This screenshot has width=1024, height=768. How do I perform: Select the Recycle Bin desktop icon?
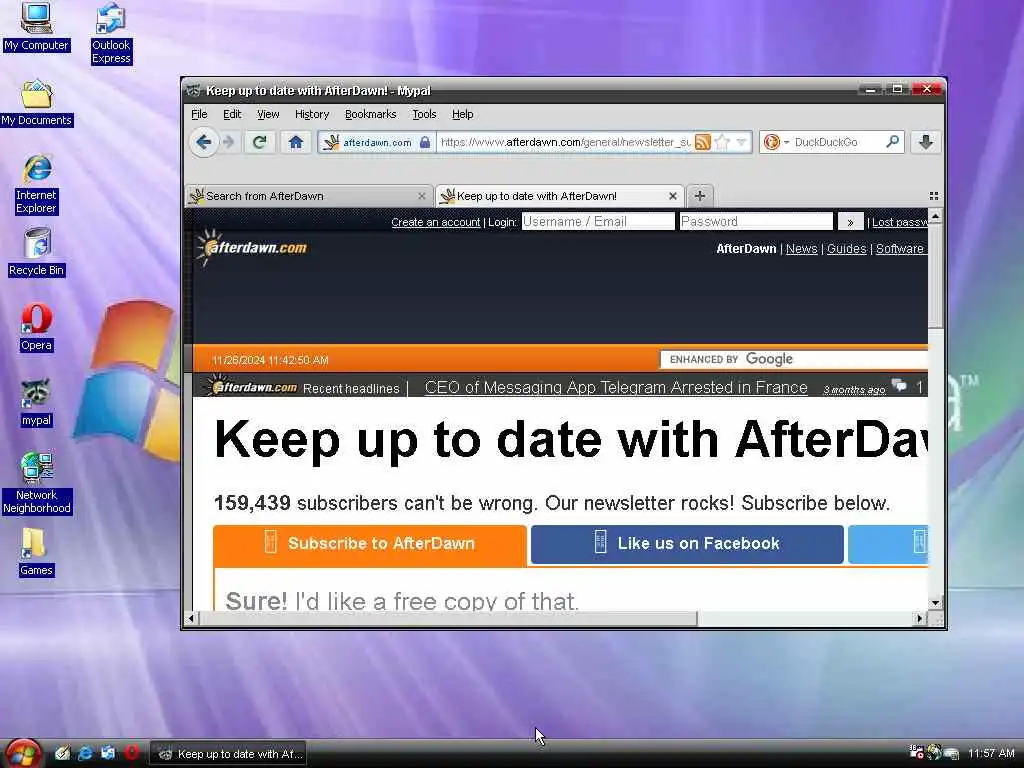click(x=36, y=252)
